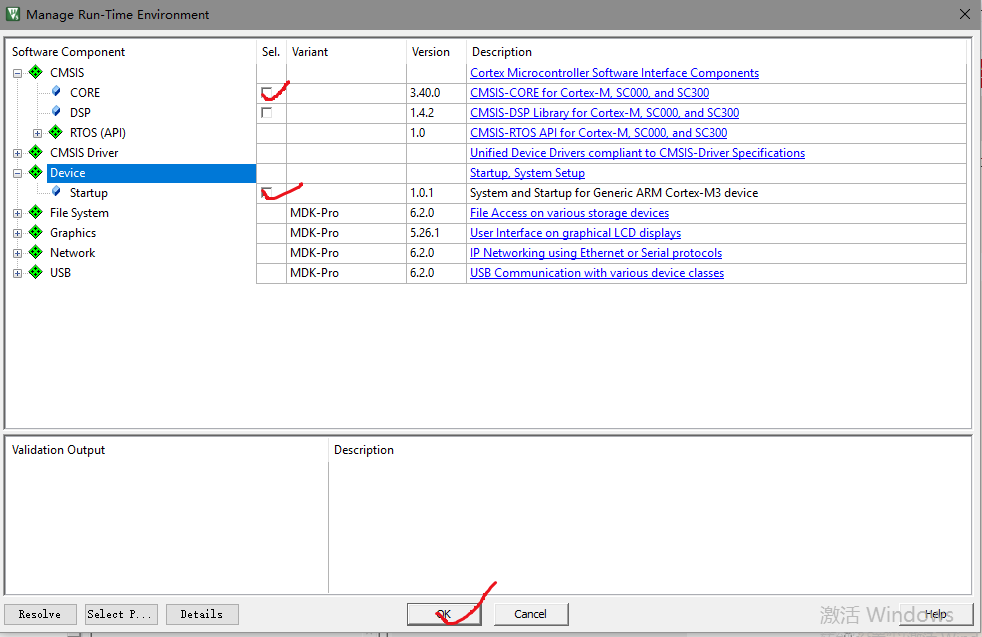982x637 pixels.
Task: Expand the RTOS (API) tree node
Action: (38, 133)
